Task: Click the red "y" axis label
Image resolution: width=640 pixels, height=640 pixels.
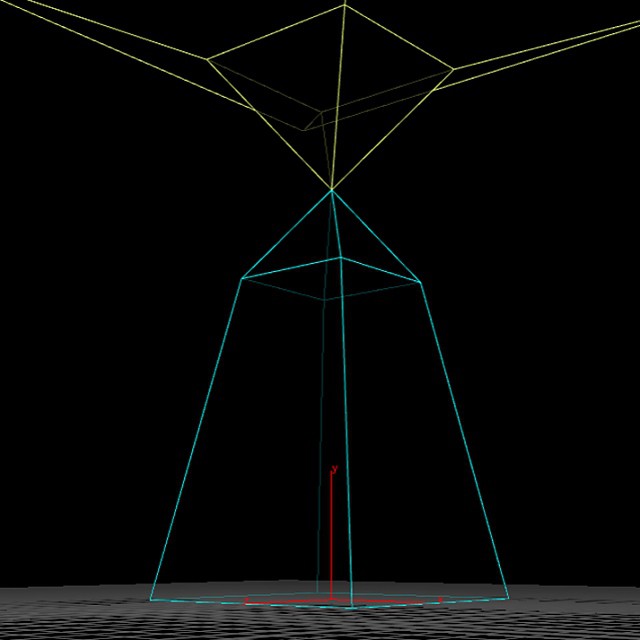Action: click(x=334, y=468)
